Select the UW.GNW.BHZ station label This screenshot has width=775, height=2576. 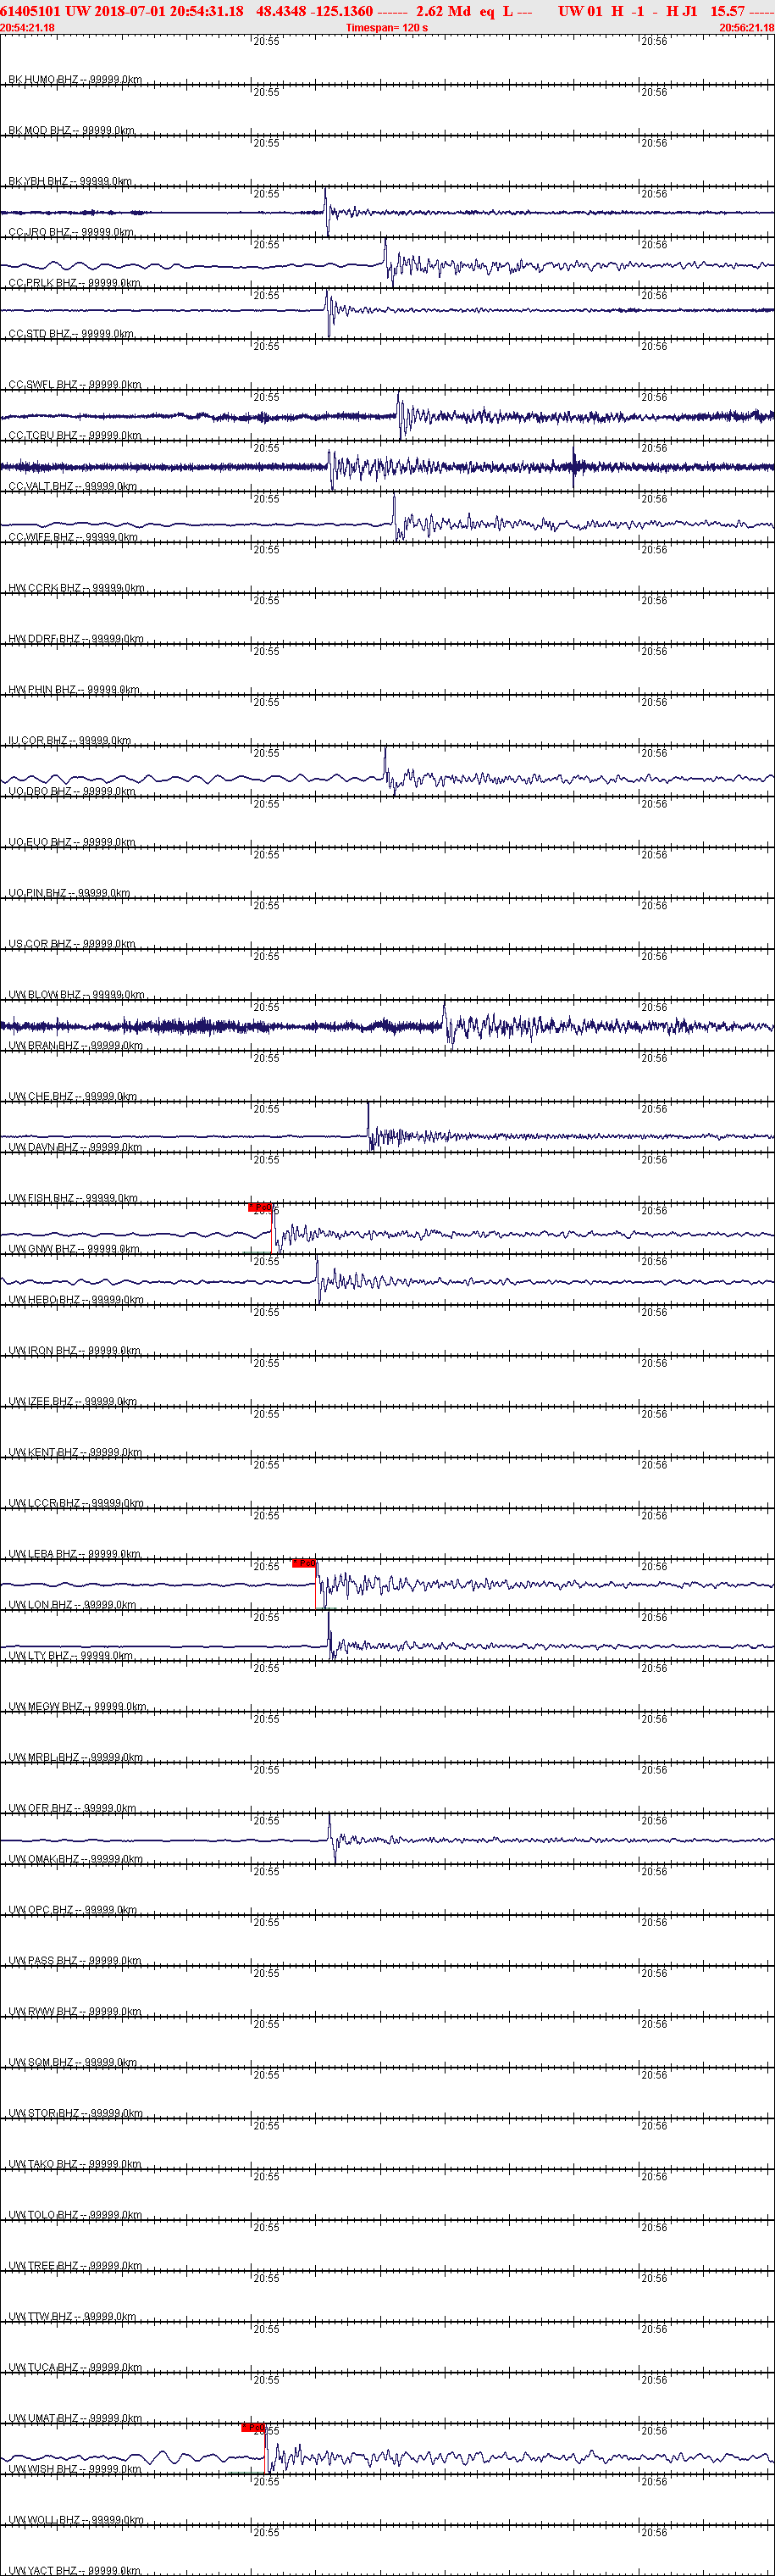[73, 1249]
